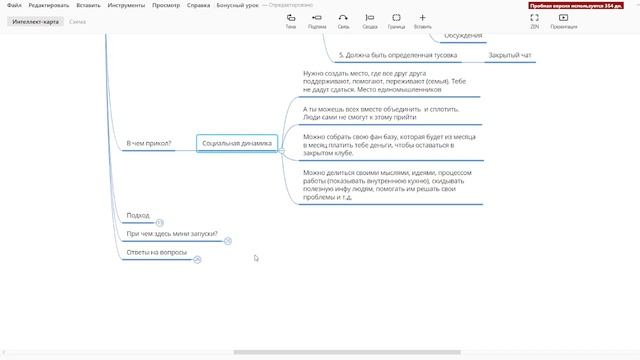Add a new topic with Тема tool
The image size is (640, 360).
[291, 21]
